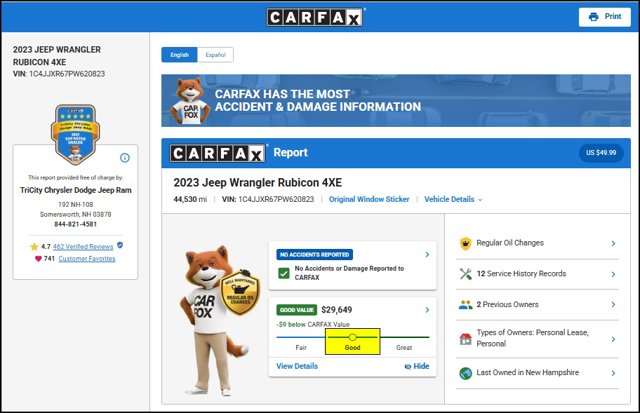Switch the report language to English
Screen dimensions: 640x413
(x=180, y=55)
